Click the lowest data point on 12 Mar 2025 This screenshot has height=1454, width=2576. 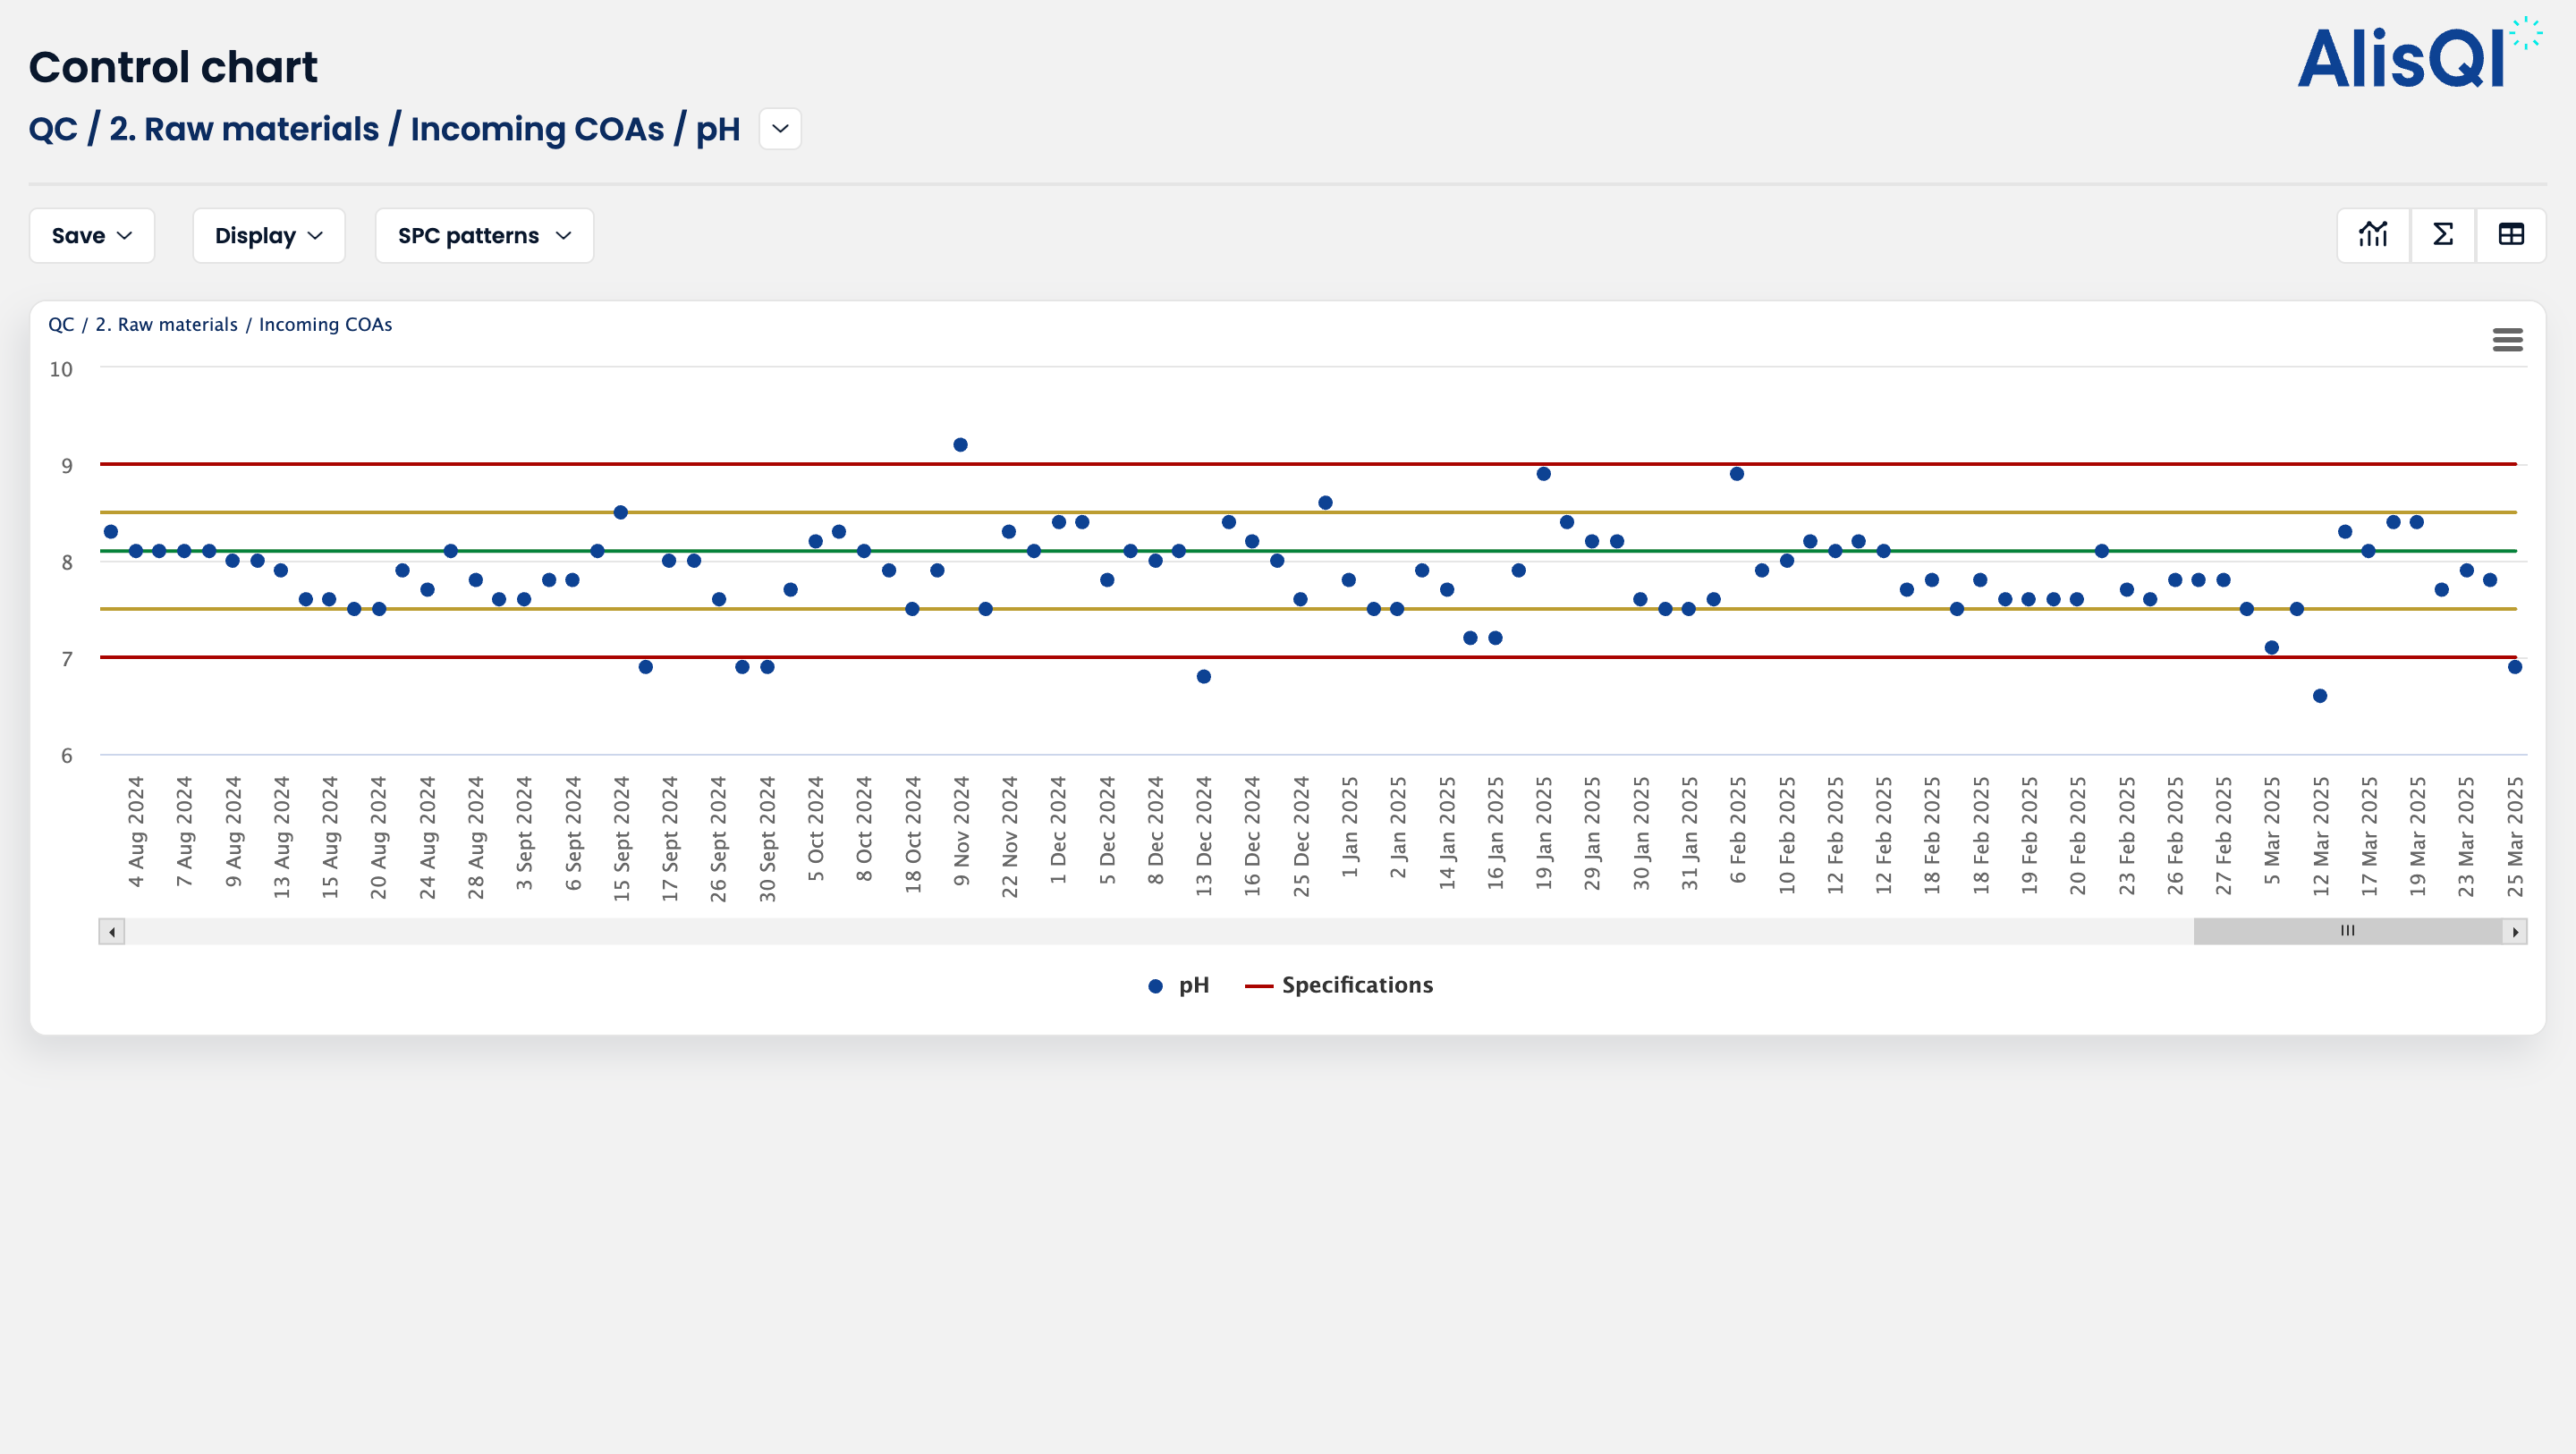pyautogui.click(x=2320, y=696)
